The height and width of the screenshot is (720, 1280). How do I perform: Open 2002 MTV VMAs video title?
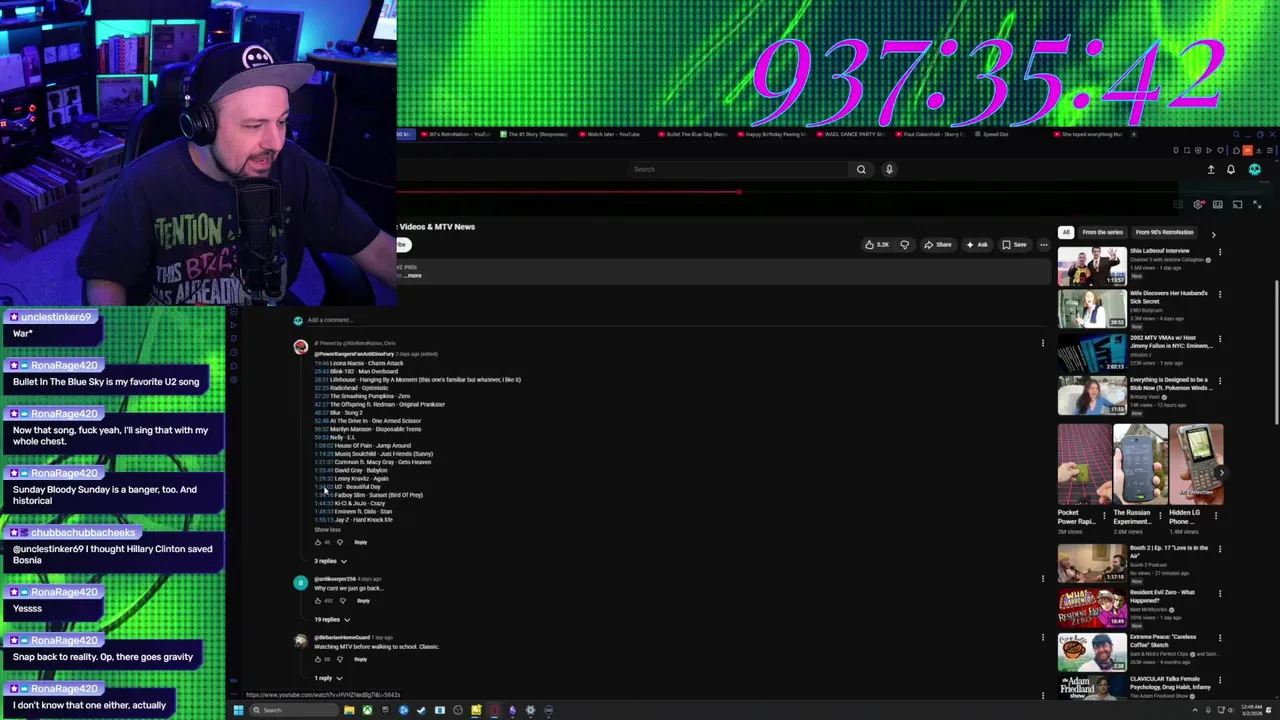(1171, 342)
